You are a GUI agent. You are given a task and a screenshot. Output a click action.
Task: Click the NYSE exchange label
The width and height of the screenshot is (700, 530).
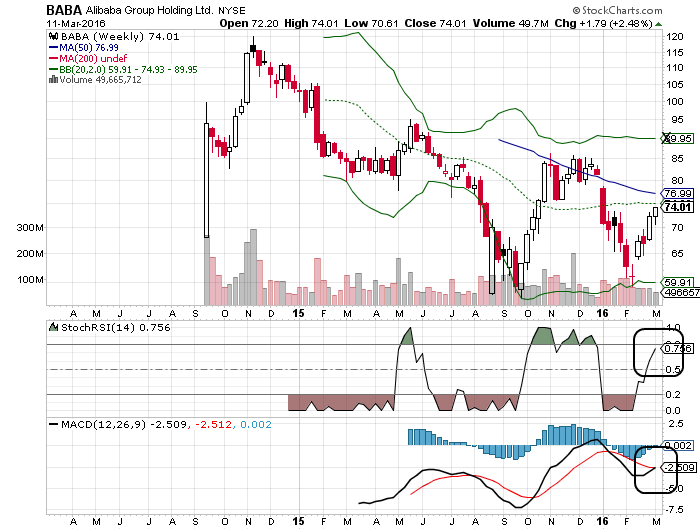tap(232, 10)
